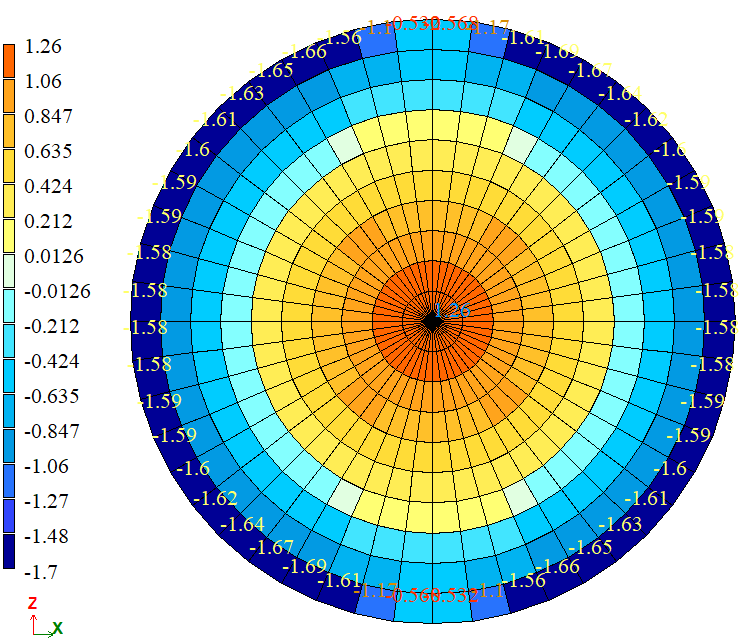Select the legend swatch between -1.06 and -1.27
The height and width of the screenshot is (642, 753).
[9, 483]
